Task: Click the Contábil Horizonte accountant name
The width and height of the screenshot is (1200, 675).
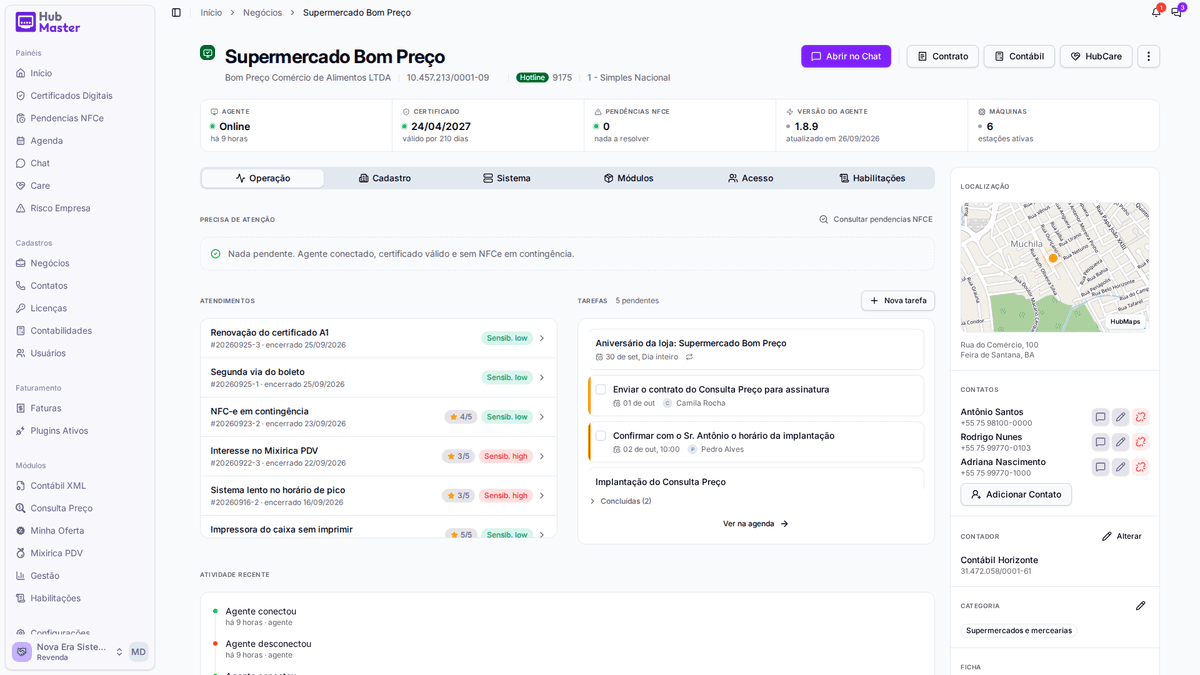Action: pyautogui.click(x=999, y=560)
